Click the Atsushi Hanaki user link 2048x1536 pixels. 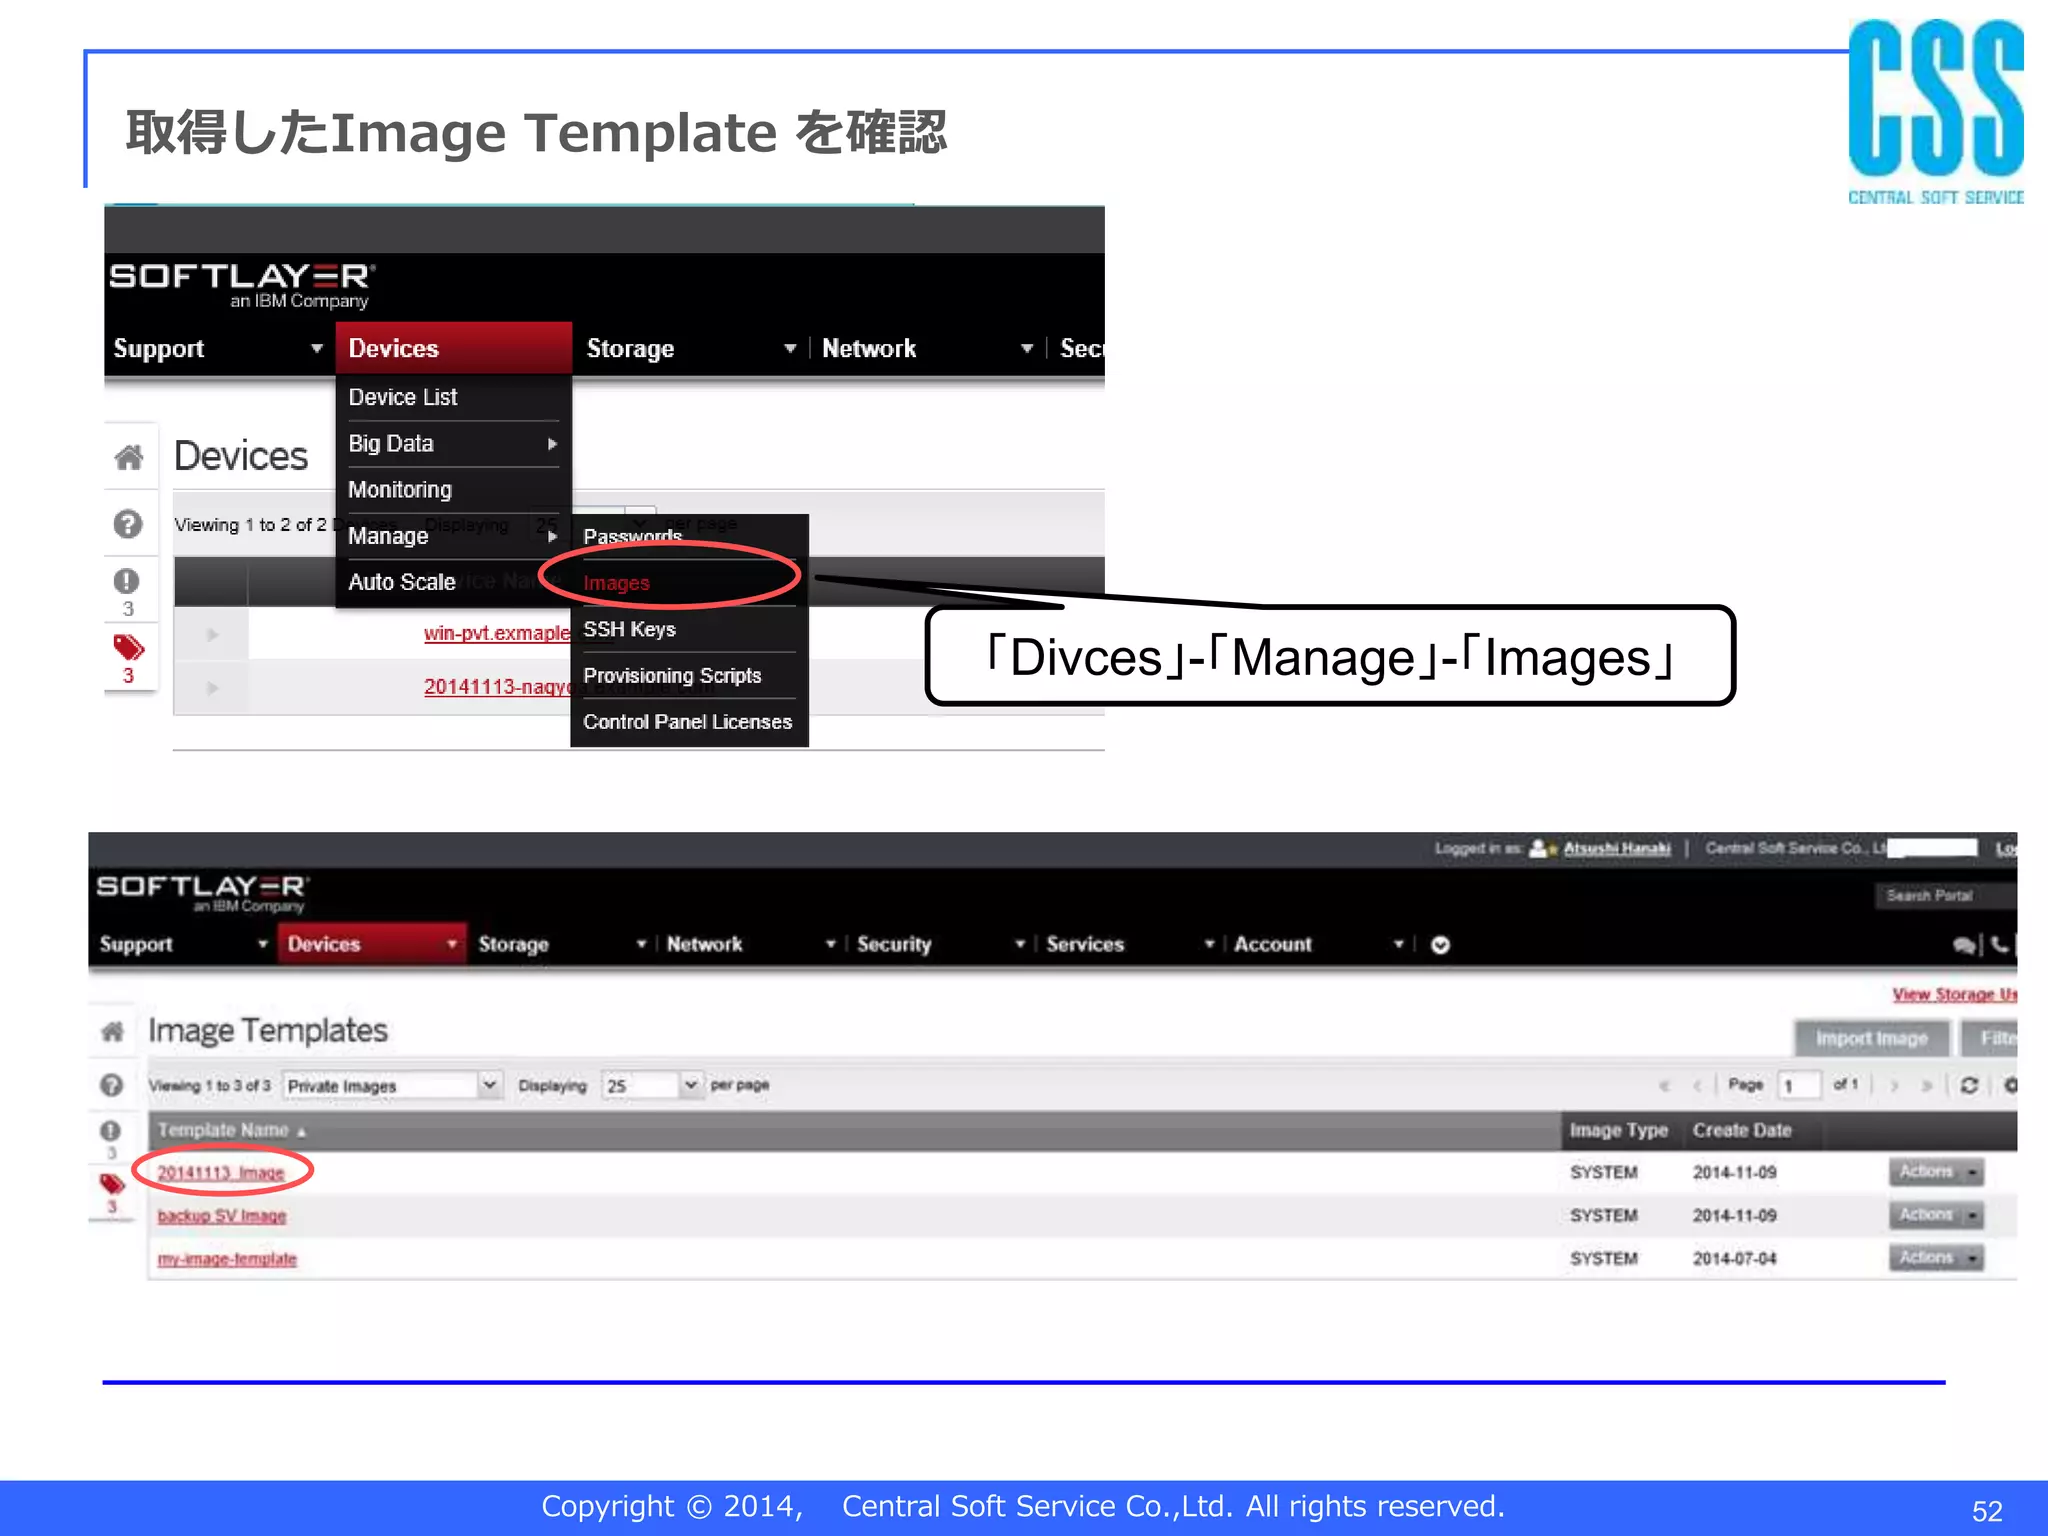[1617, 849]
